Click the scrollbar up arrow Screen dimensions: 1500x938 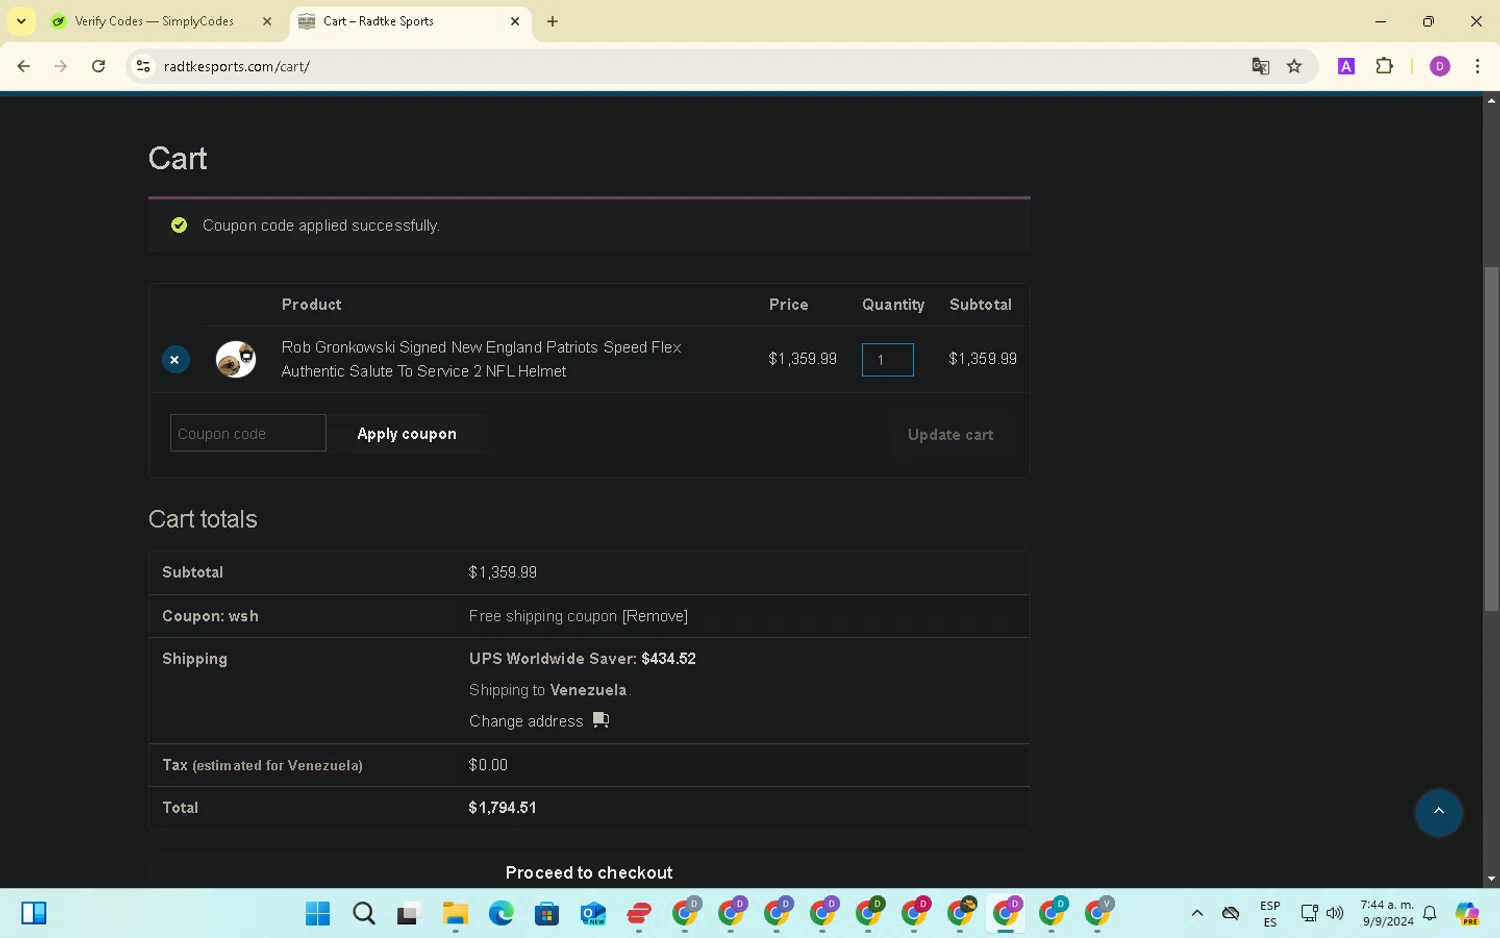1491,100
